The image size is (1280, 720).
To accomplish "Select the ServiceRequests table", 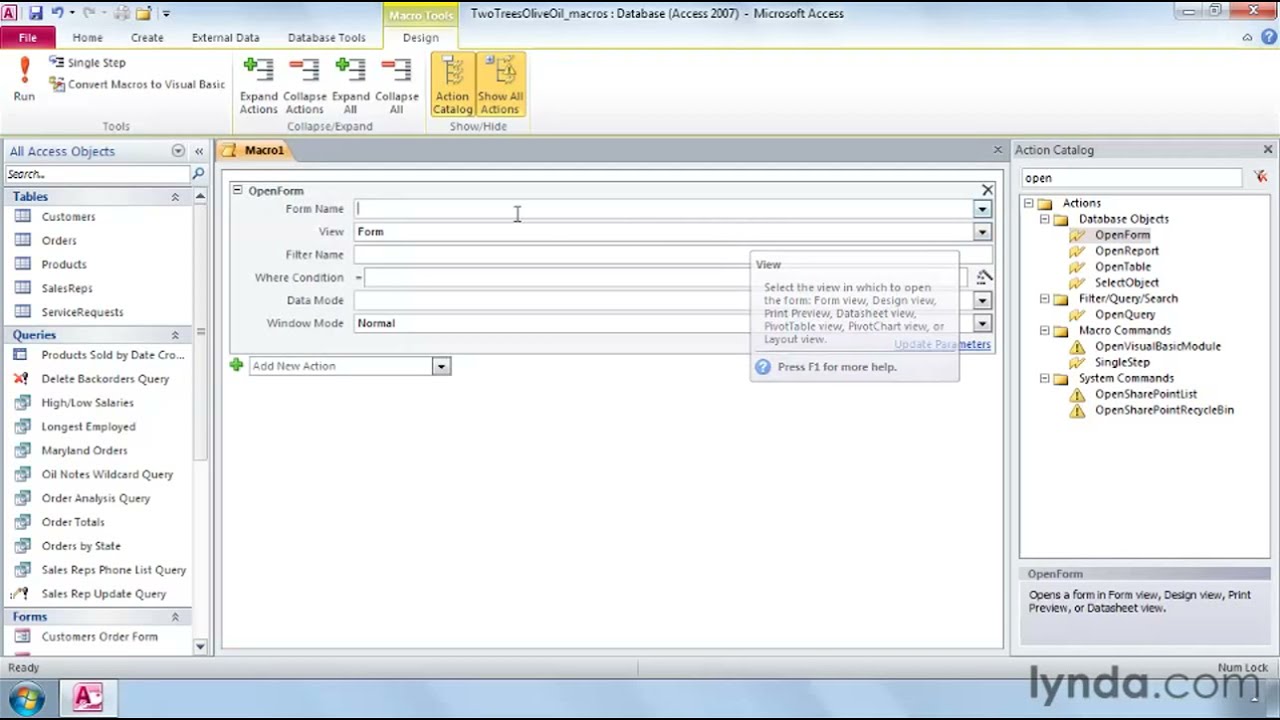I will 82,313.
